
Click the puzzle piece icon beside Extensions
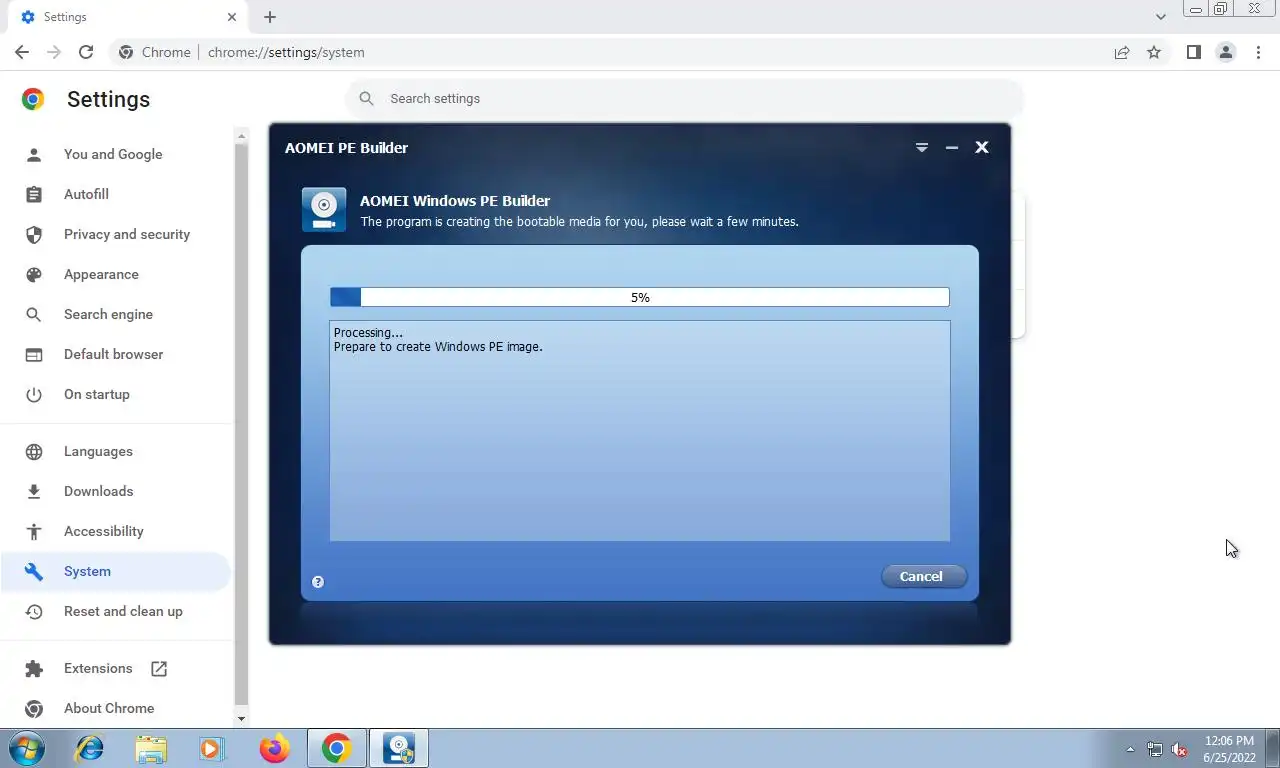[34, 668]
